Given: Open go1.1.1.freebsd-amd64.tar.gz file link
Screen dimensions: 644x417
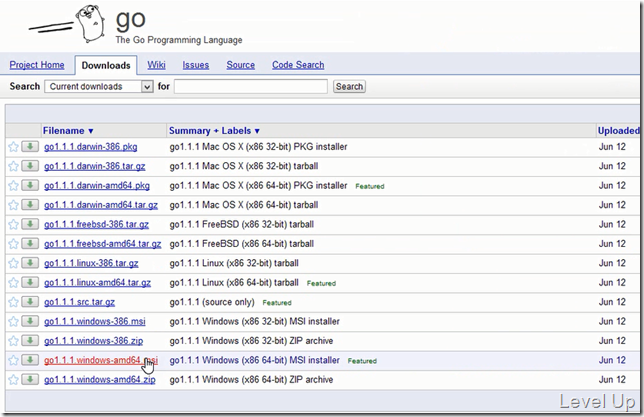Looking at the screenshot, I should (103, 244).
